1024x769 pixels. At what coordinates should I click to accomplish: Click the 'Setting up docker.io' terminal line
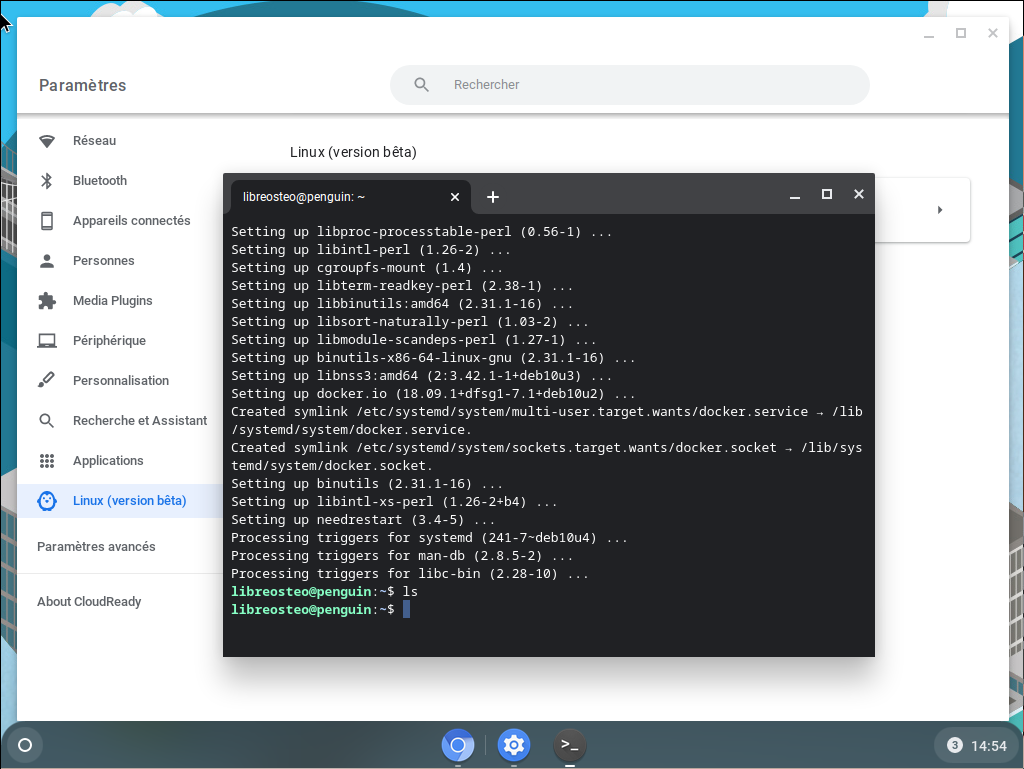(433, 394)
